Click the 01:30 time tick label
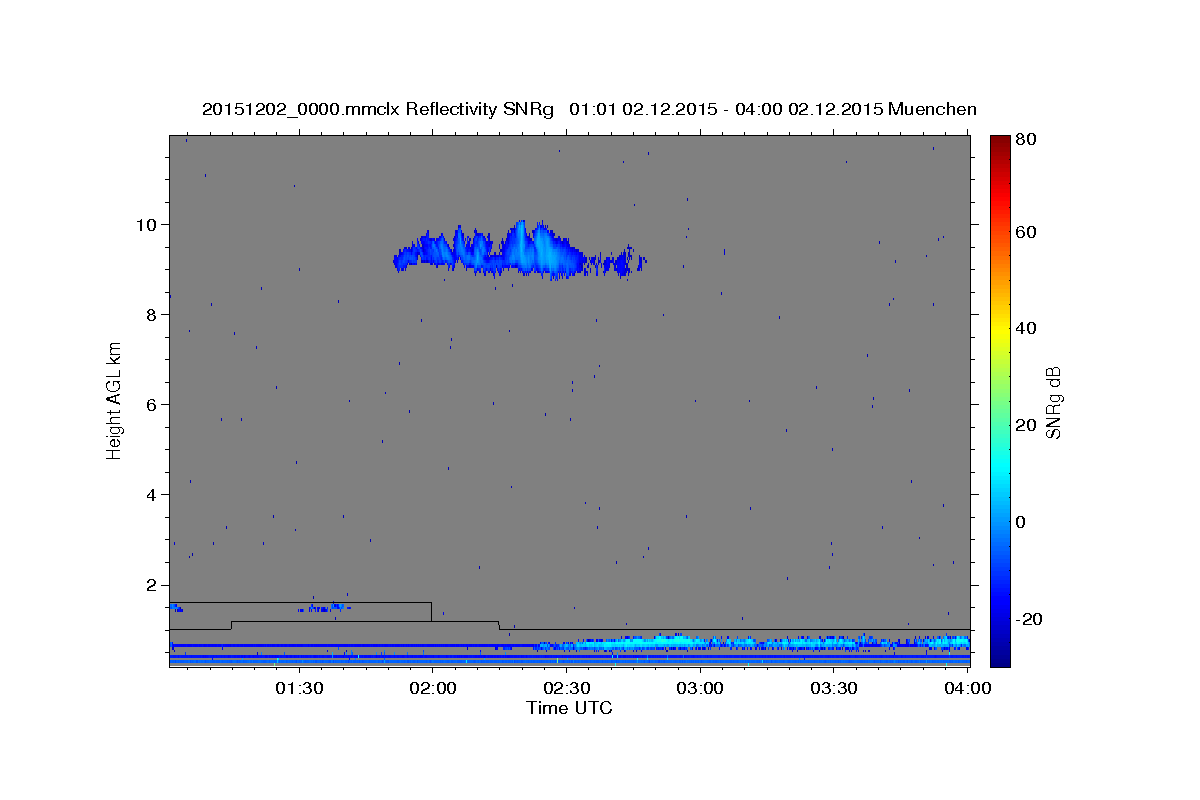 tap(298, 688)
